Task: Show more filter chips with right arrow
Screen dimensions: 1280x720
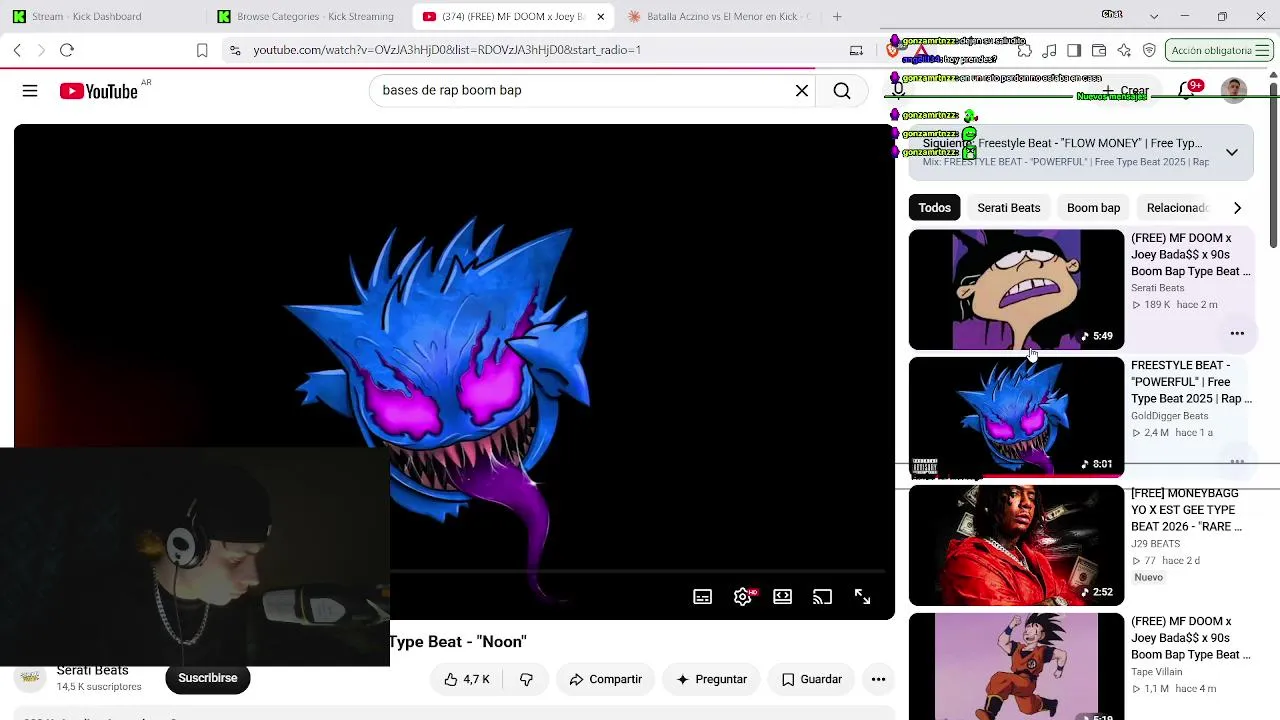Action: click(x=1237, y=208)
